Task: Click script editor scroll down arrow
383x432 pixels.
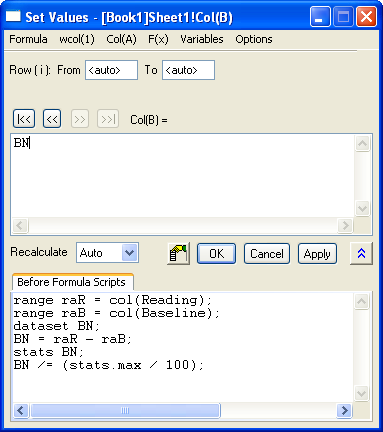Action: [362, 393]
